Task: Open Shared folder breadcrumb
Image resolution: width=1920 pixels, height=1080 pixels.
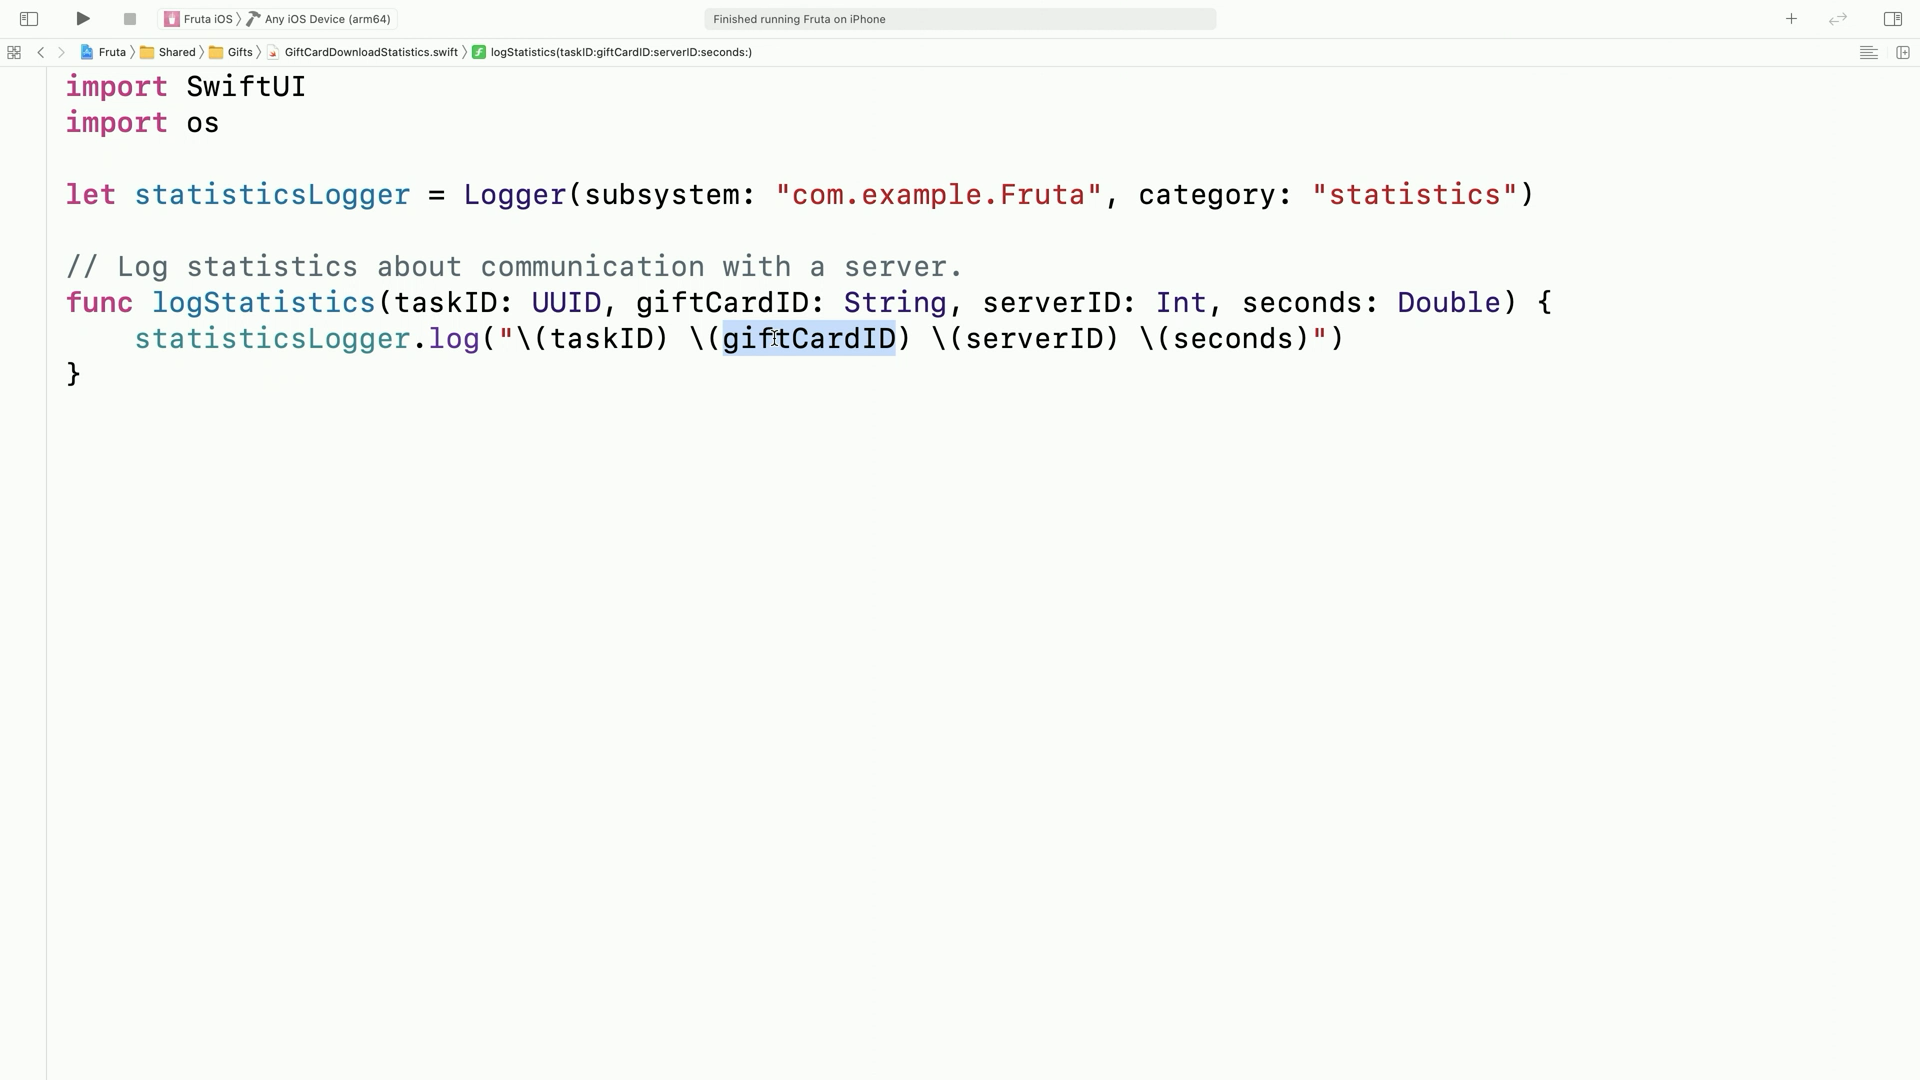Action: click(168, 52)
